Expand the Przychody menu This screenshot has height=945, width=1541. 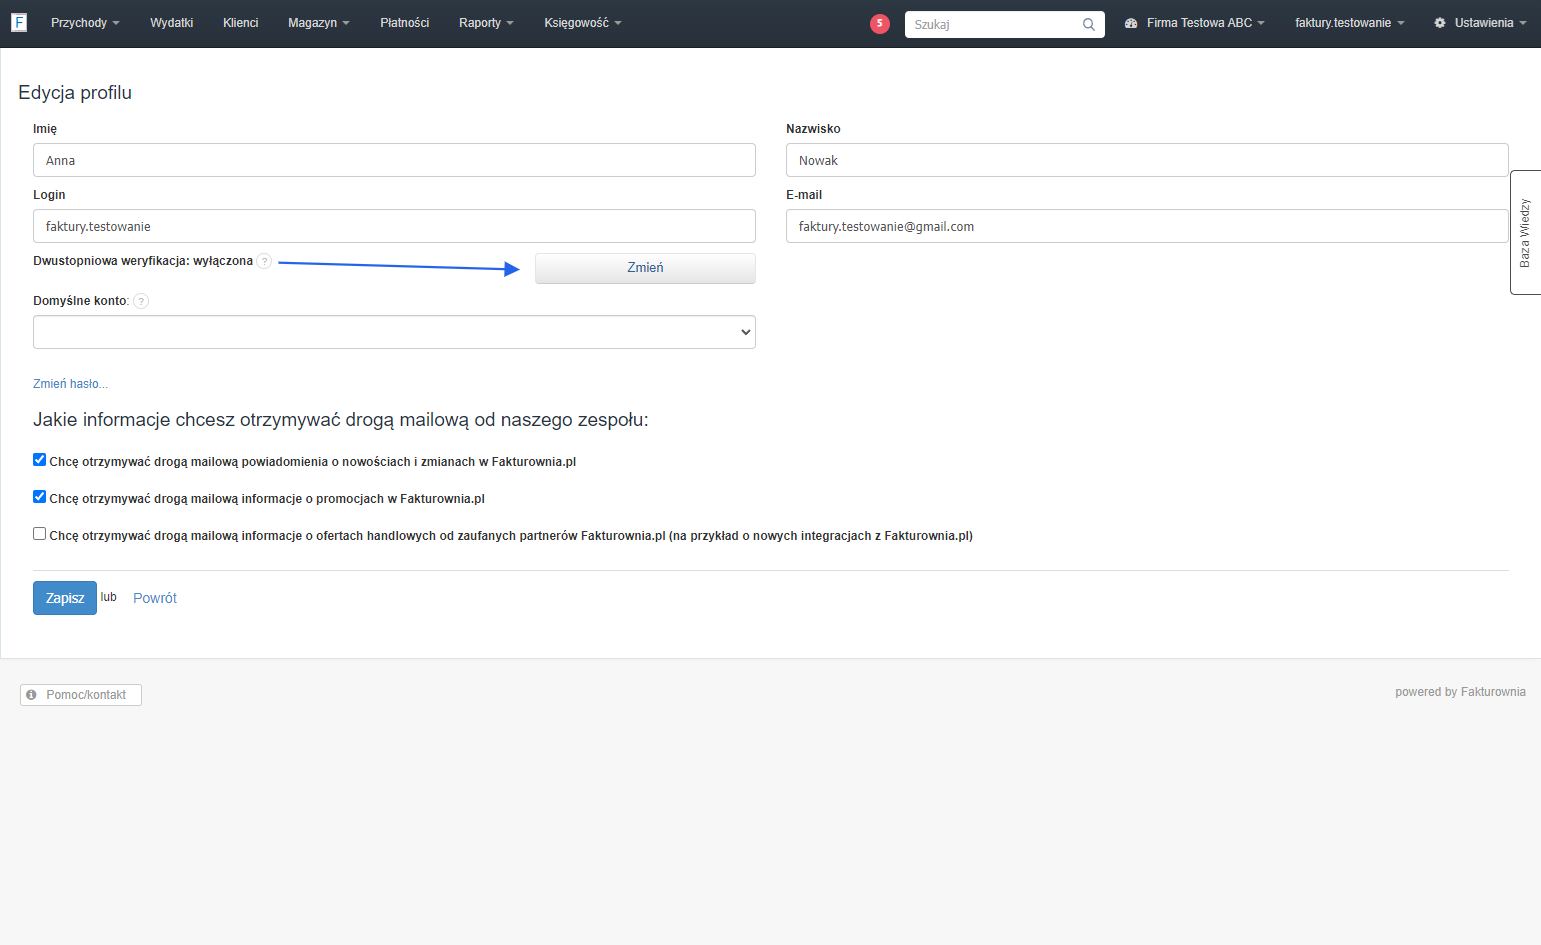(x=85, y=23)
